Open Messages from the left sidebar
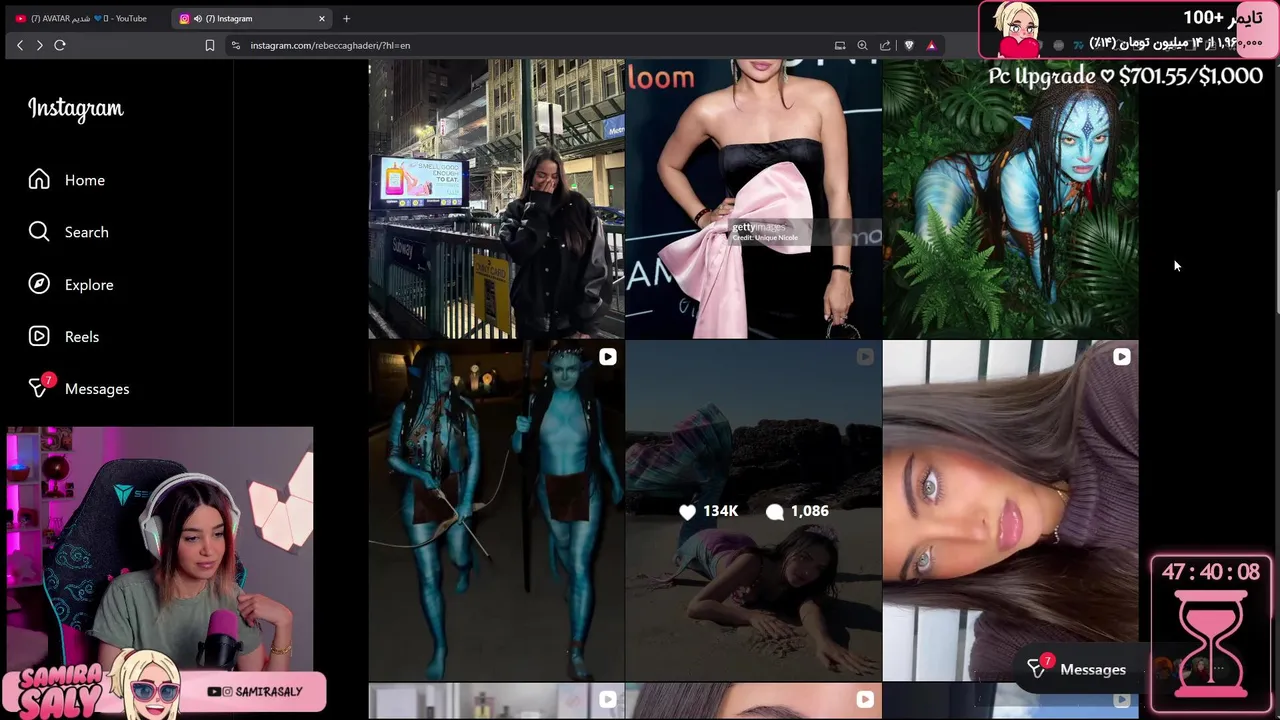 pos(79,389)
